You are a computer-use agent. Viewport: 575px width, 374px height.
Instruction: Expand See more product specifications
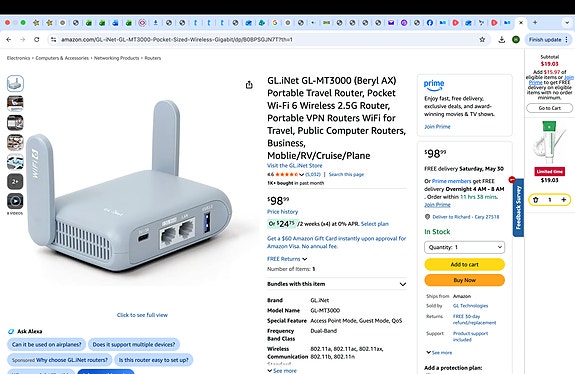click(282, 371)
